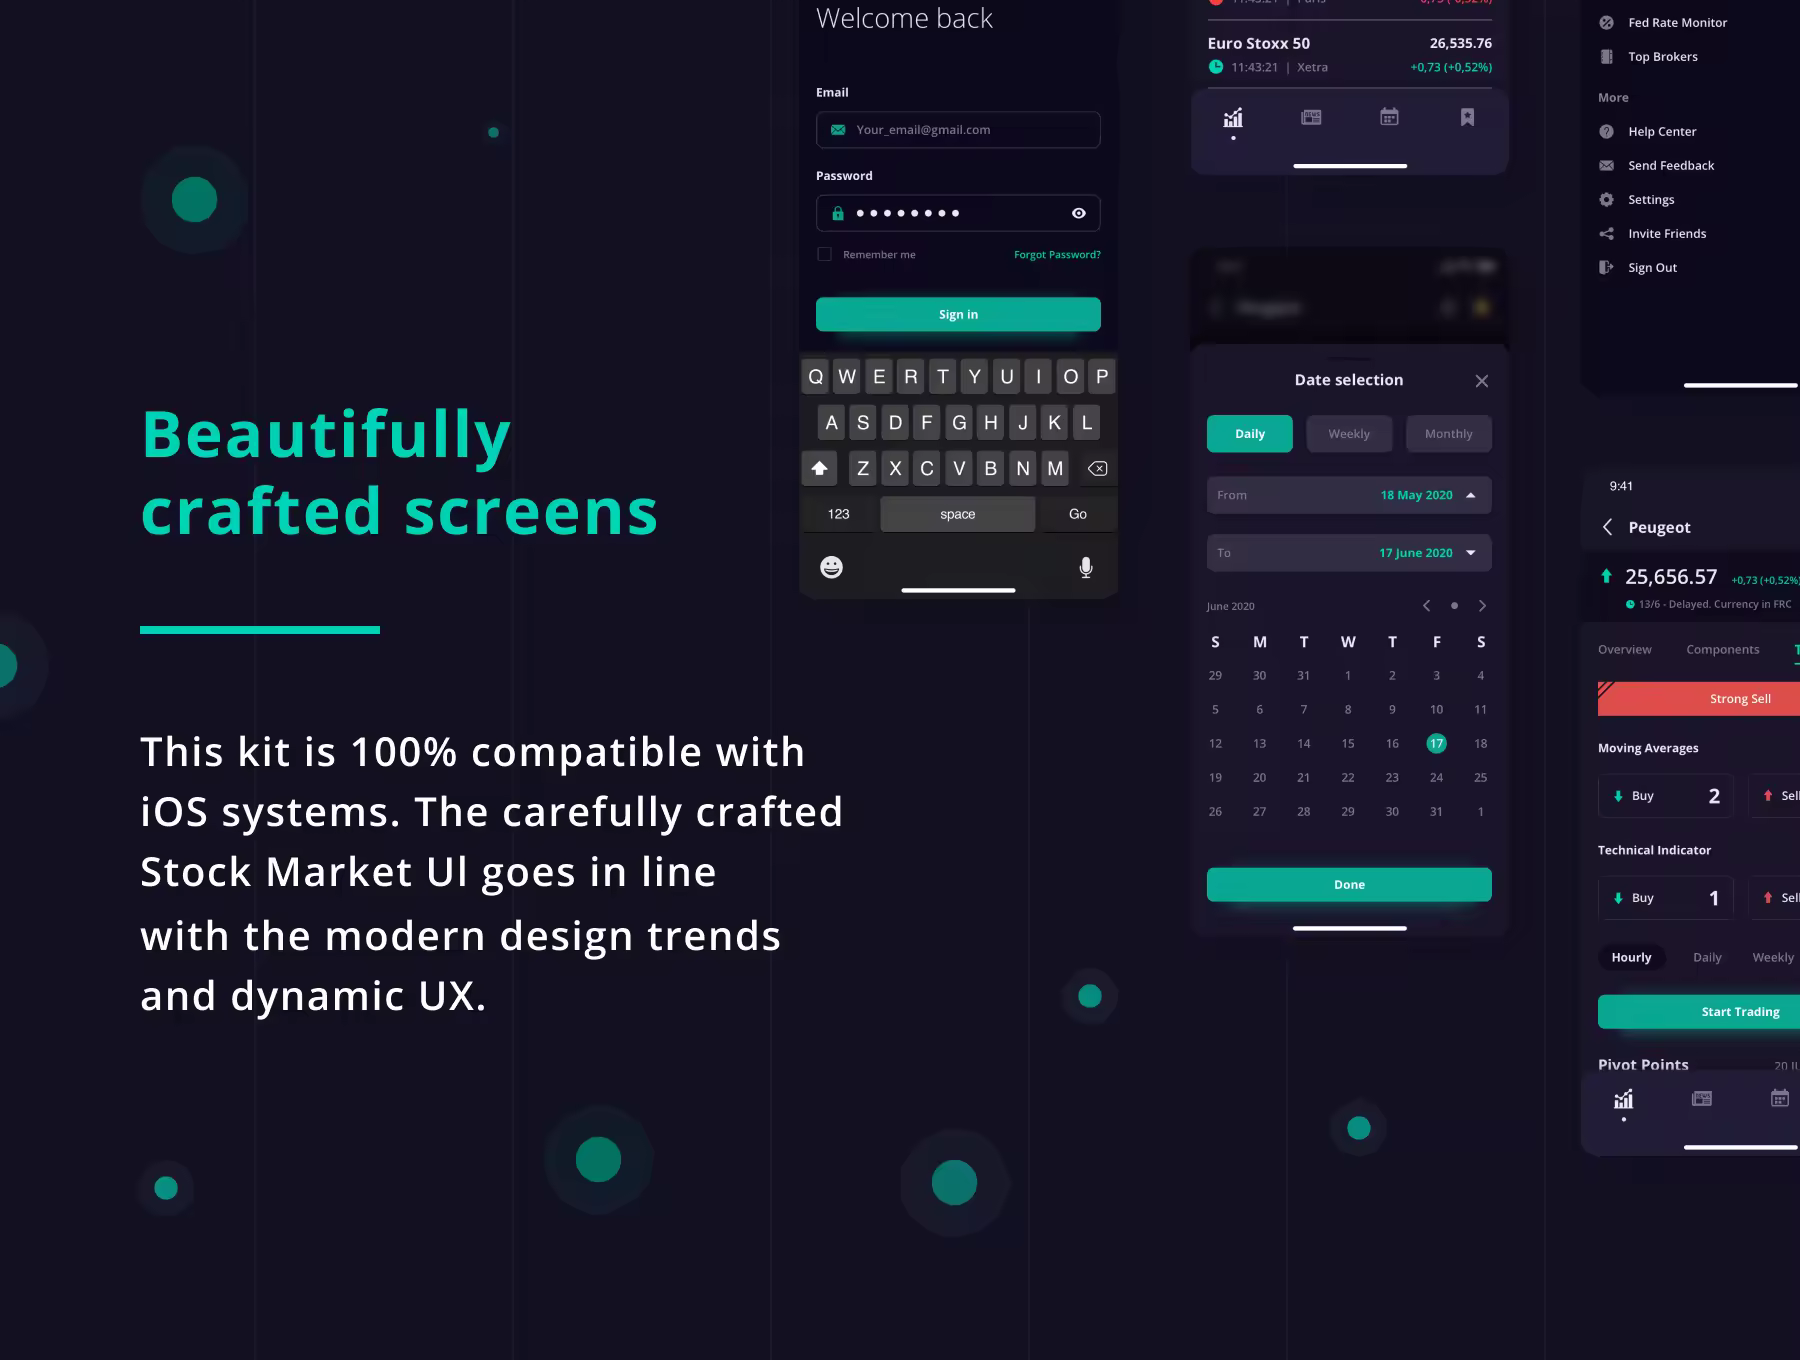Viewport: 1800px width, 1360px height.
Task: Go back from the Peugeot screen
Action: (x=1607, y=527)
